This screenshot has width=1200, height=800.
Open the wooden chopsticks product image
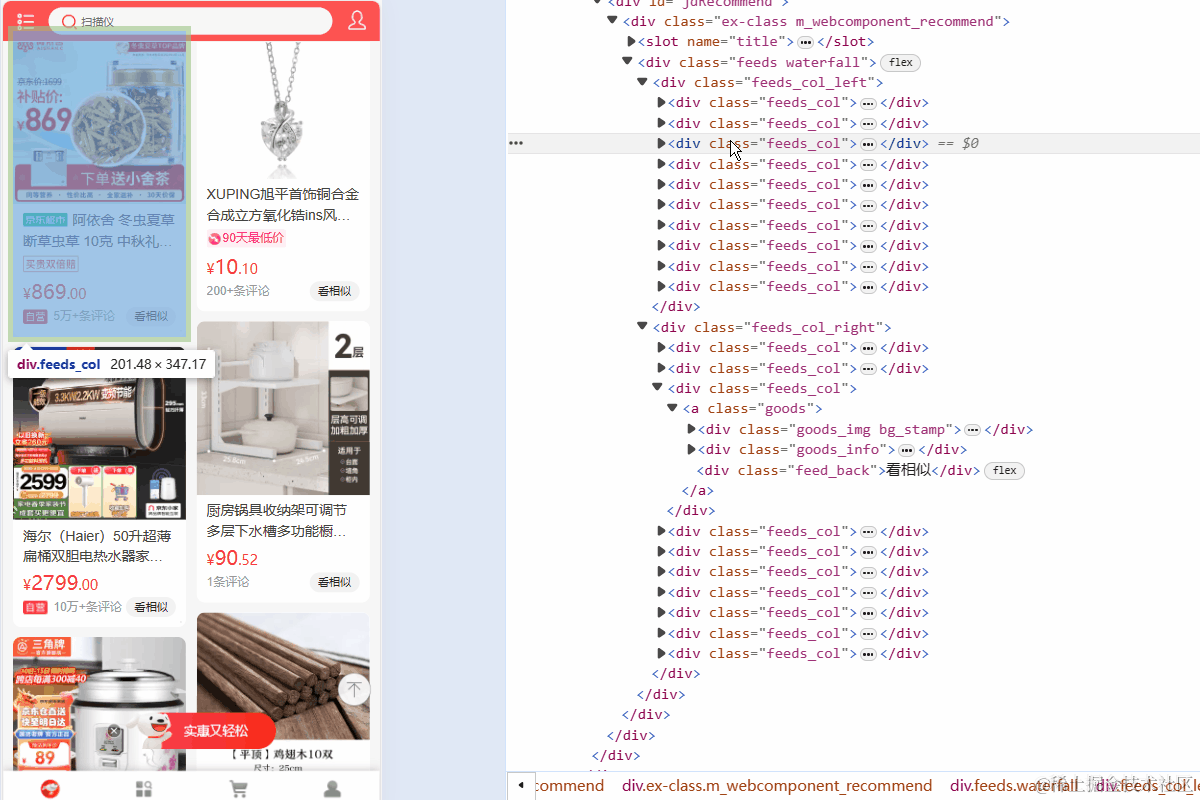tap(283, 692)
